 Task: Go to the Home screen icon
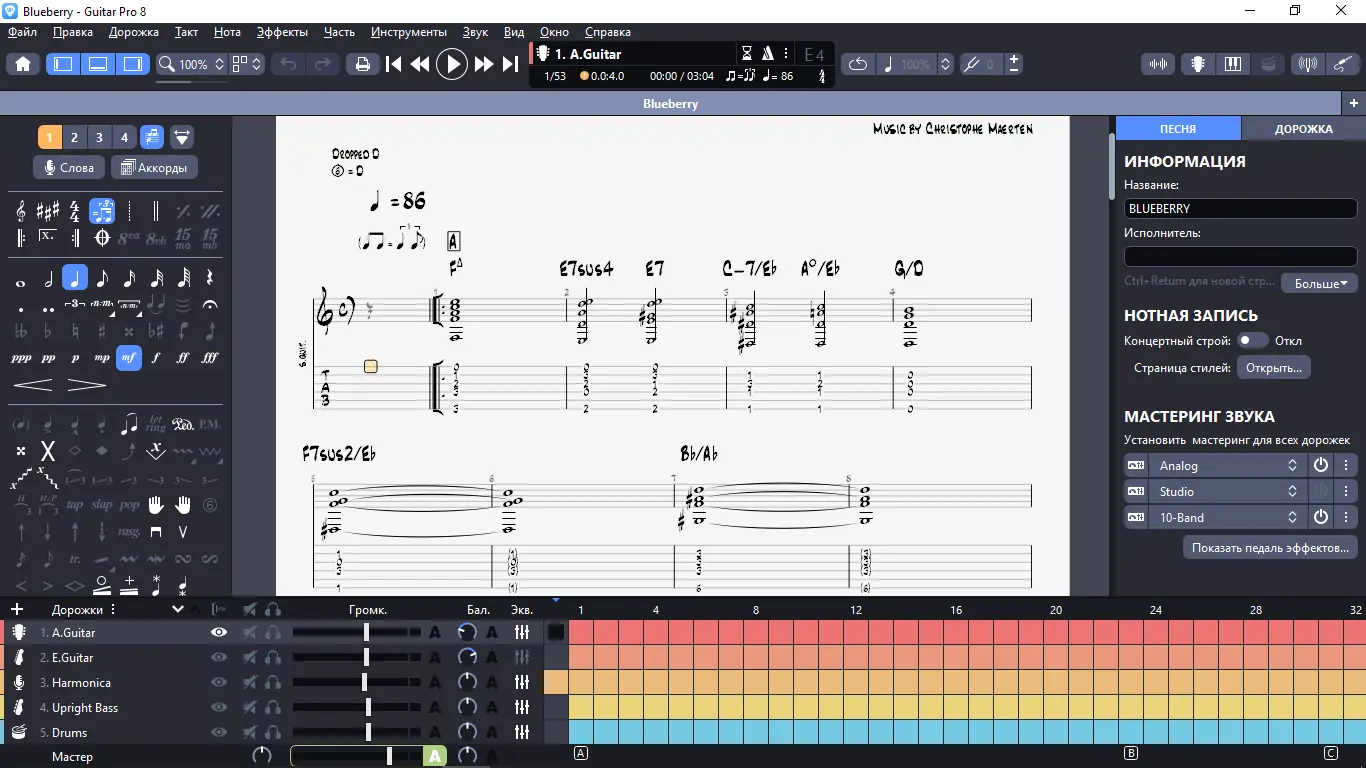(x=23, y=64)
